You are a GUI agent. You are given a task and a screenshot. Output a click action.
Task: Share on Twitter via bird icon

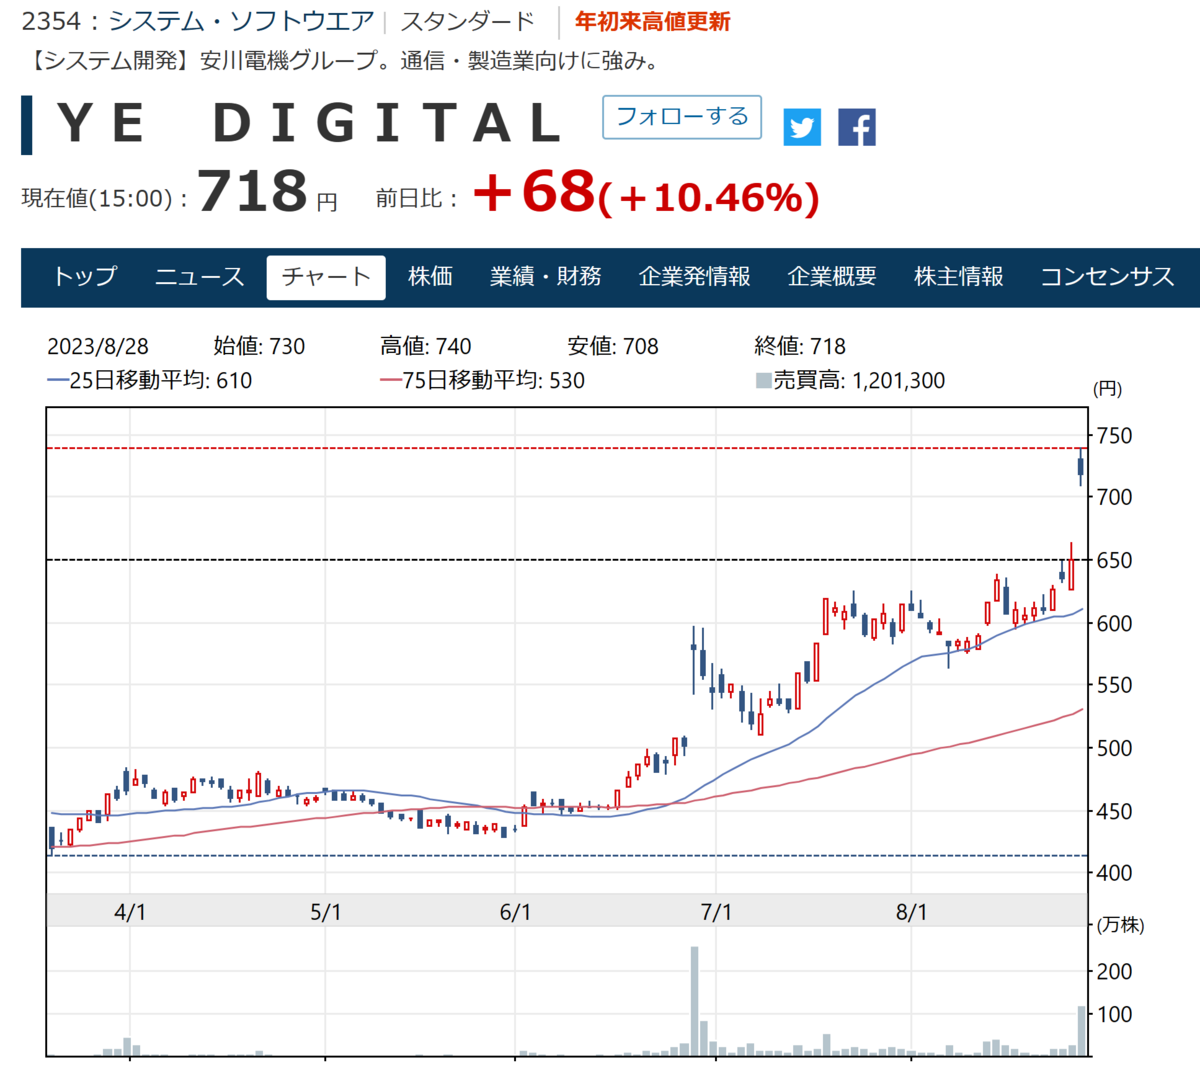[802, 127]
